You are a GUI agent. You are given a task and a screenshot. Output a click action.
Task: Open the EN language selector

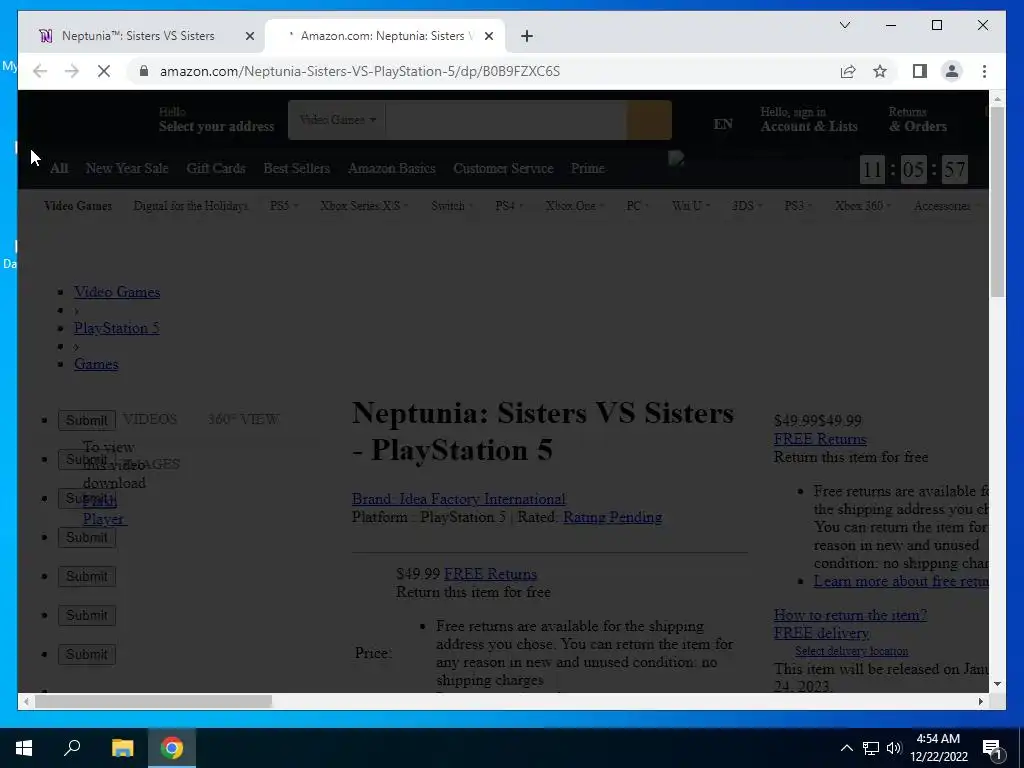723,124
